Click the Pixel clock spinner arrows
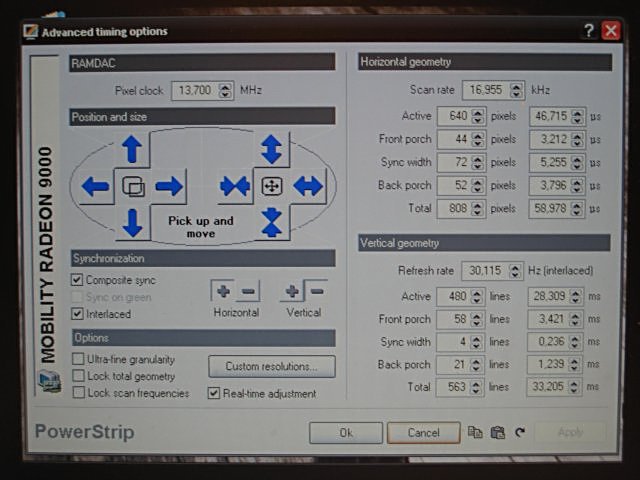Screen dimensions: 640x480 [225, 90]
